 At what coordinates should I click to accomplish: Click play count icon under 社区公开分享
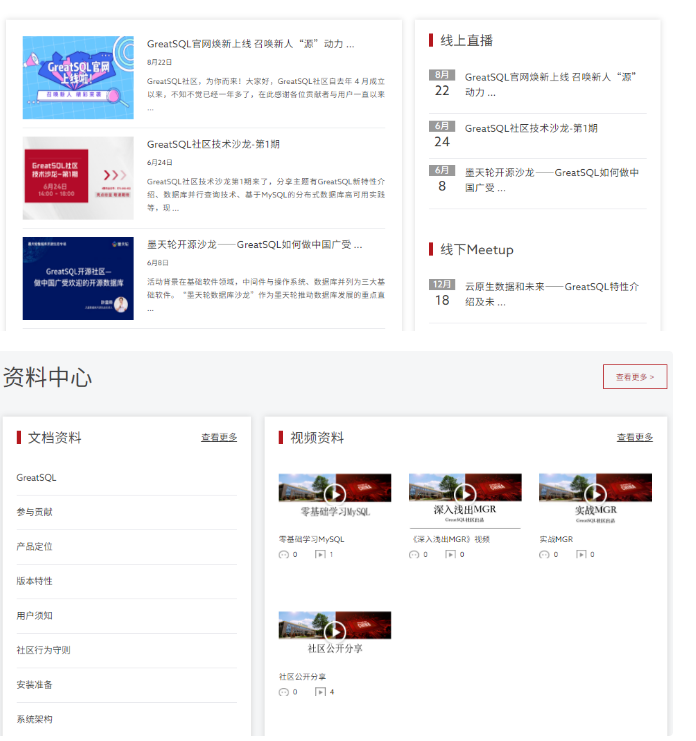tap(320, 692)
